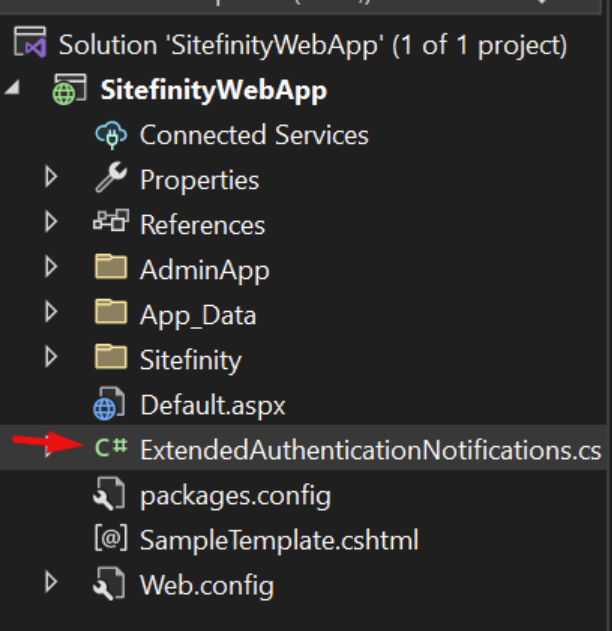This screenshot has width=612, height=631.
Task: Select the SitefinityWebApp project node
Action: pyautogui.click(x=213, y=90)
